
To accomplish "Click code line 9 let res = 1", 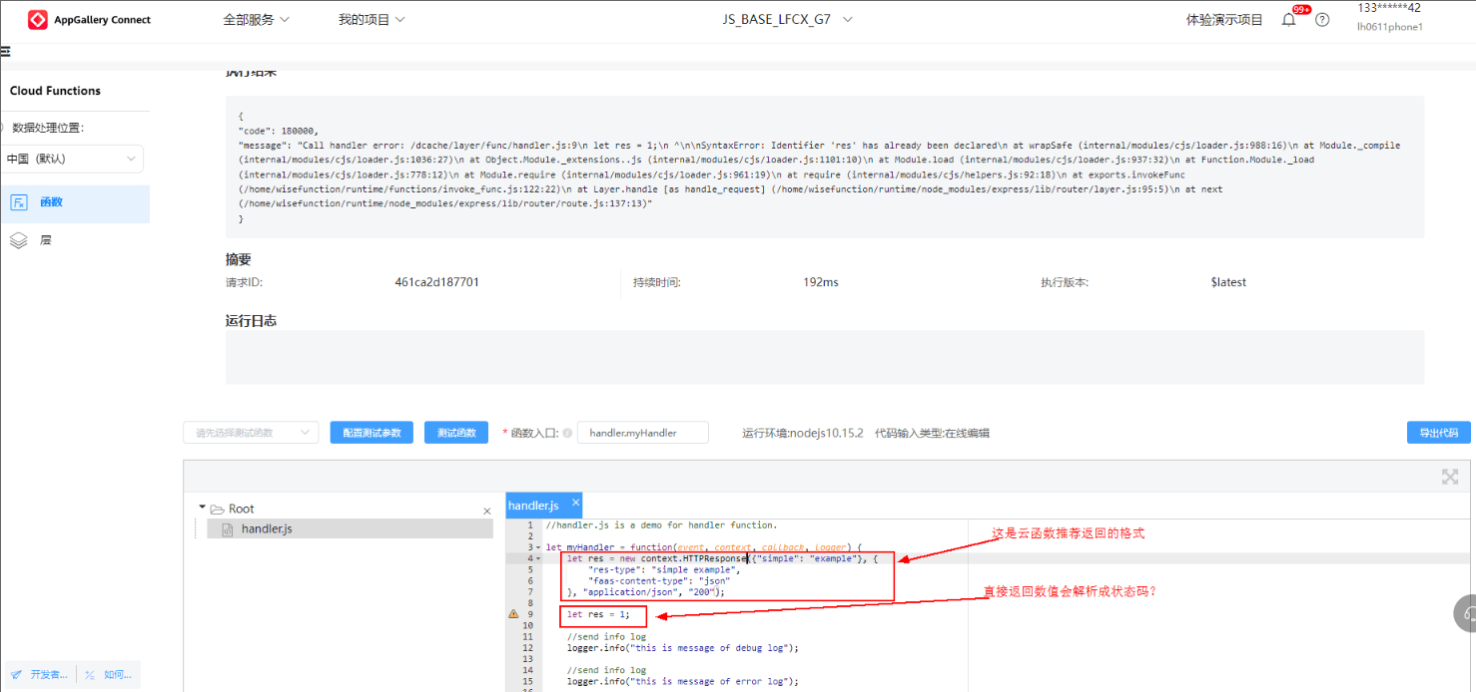I will pos(599,614).
